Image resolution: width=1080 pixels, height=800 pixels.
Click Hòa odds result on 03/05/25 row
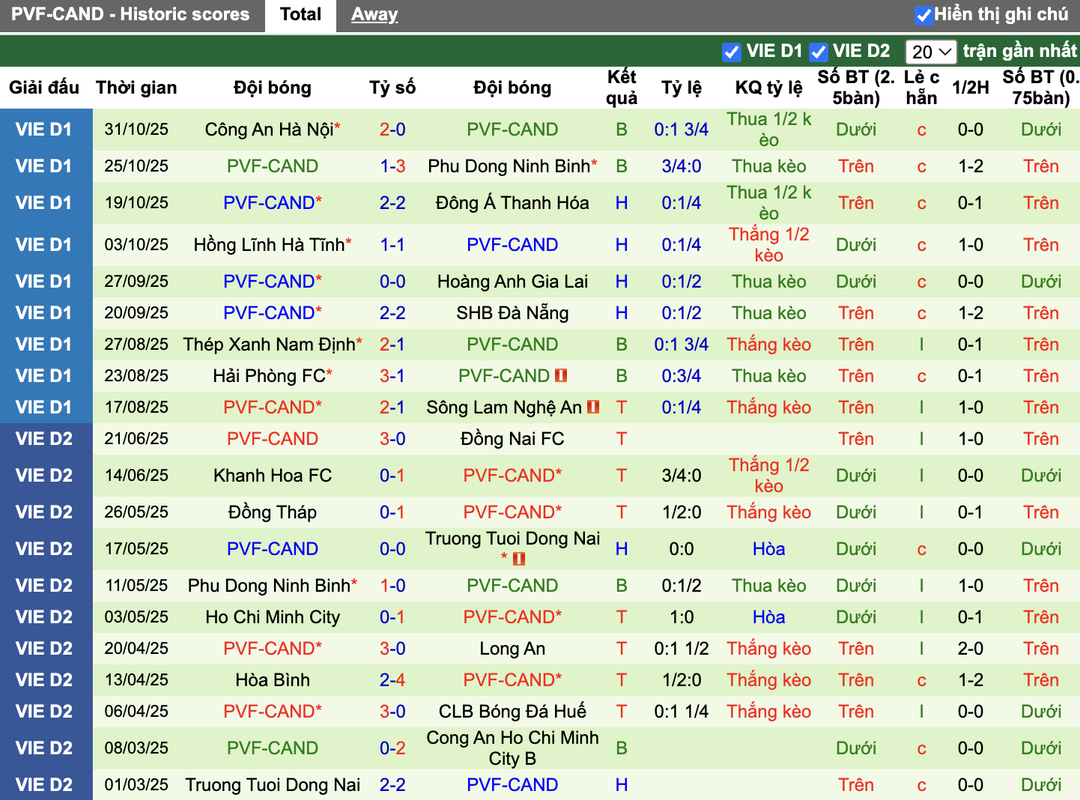click(x=769, y=617)
